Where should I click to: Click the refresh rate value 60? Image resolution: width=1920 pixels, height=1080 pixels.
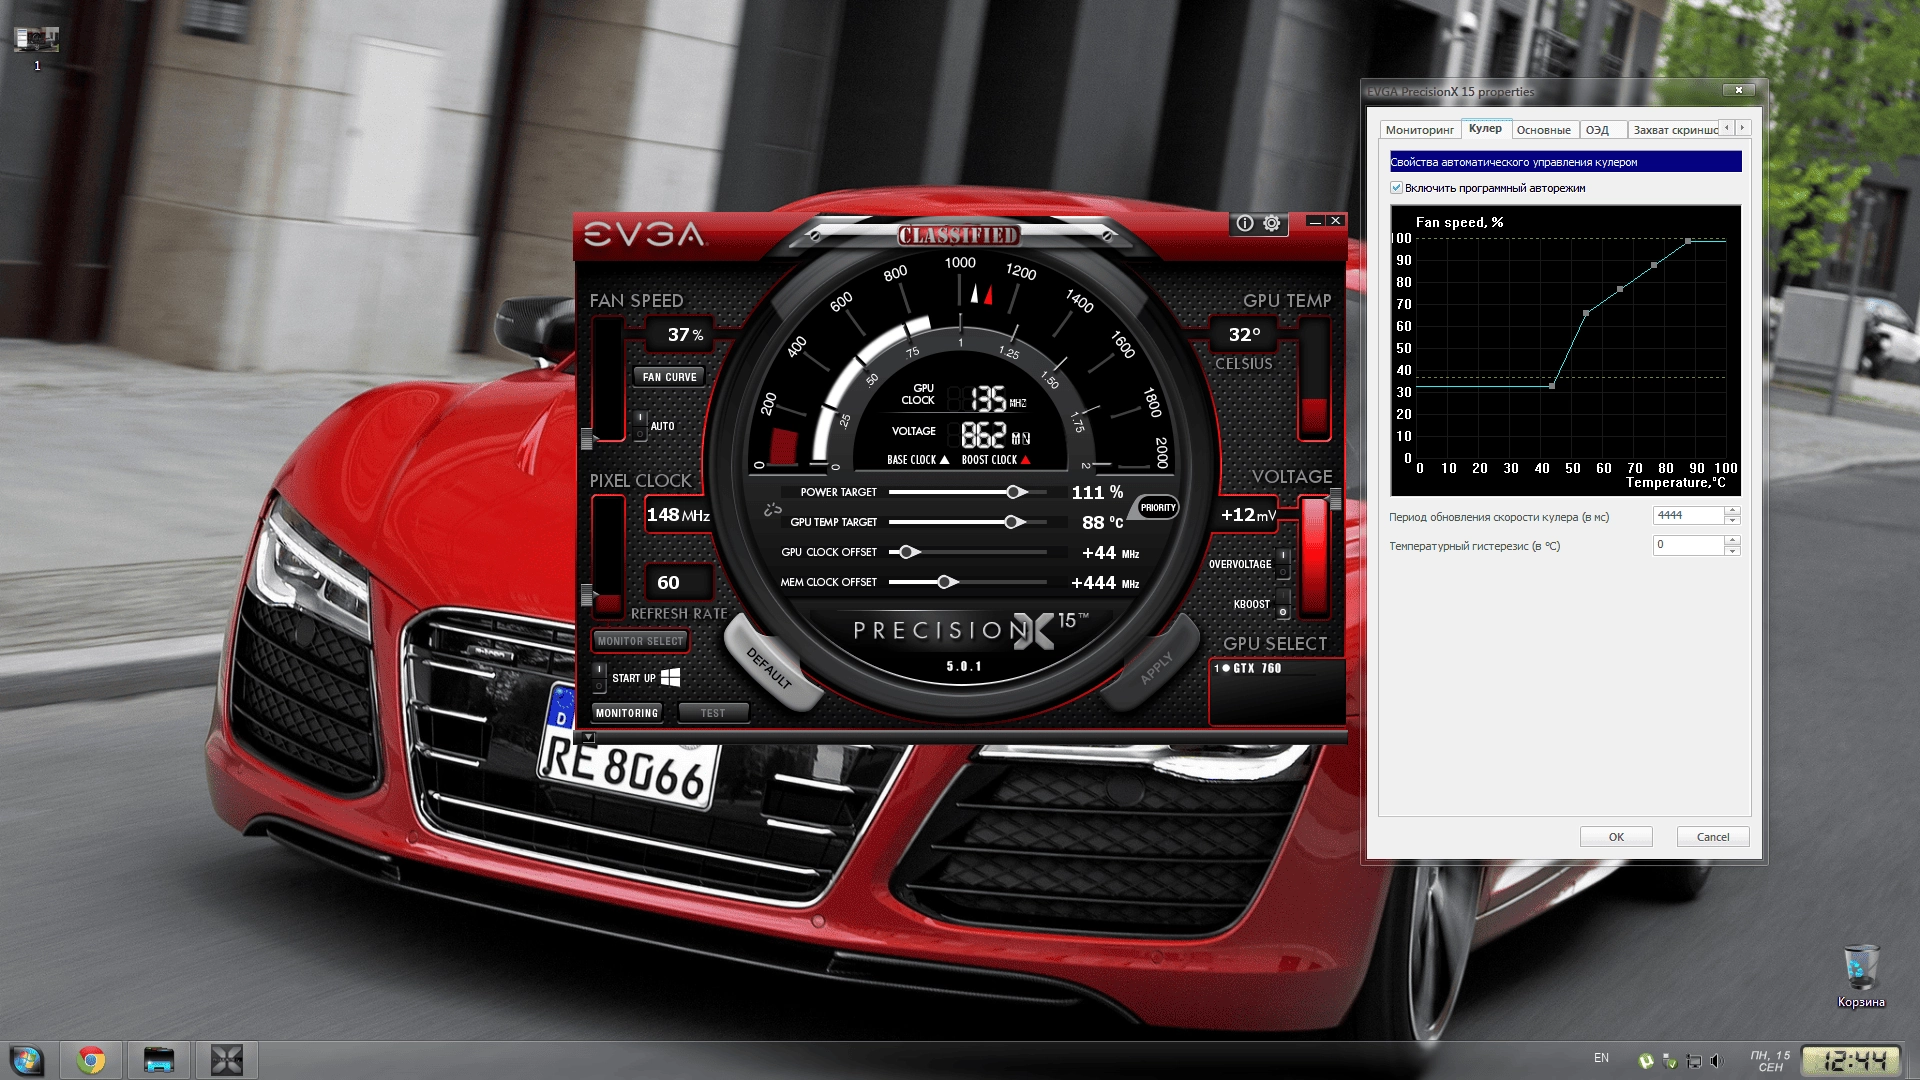668,582
